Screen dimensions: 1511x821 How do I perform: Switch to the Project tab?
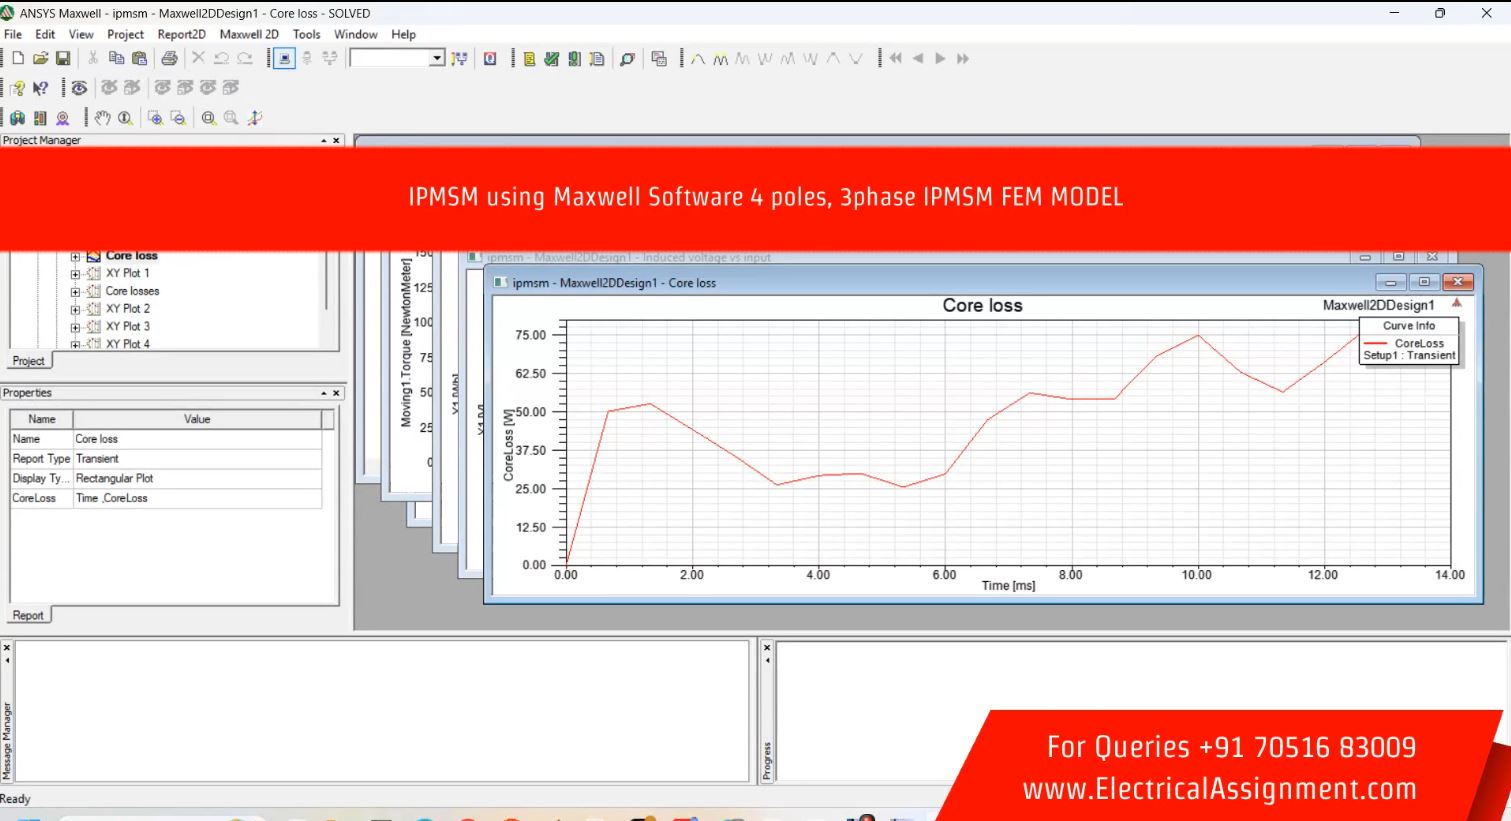tap(28, 361)
